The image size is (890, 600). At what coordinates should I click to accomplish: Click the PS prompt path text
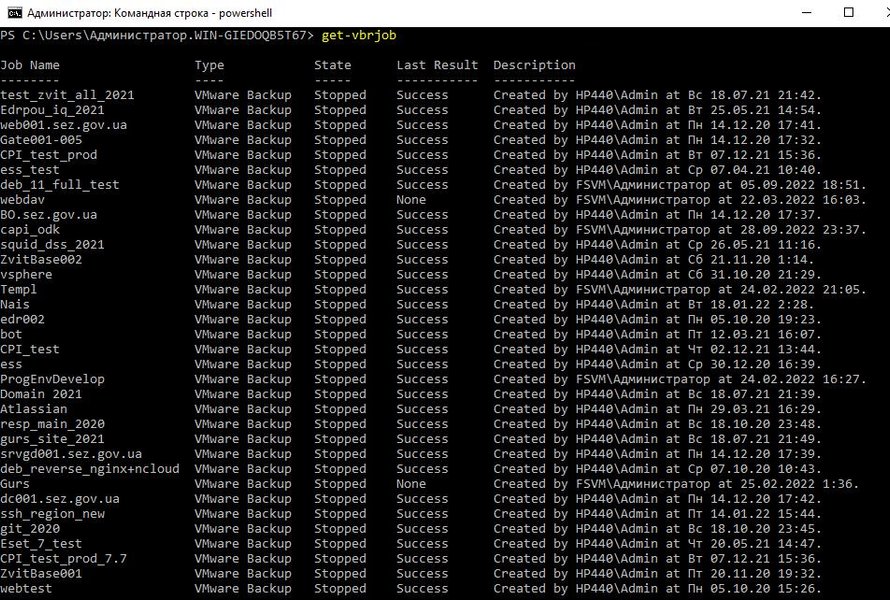(x=157, y=35)
